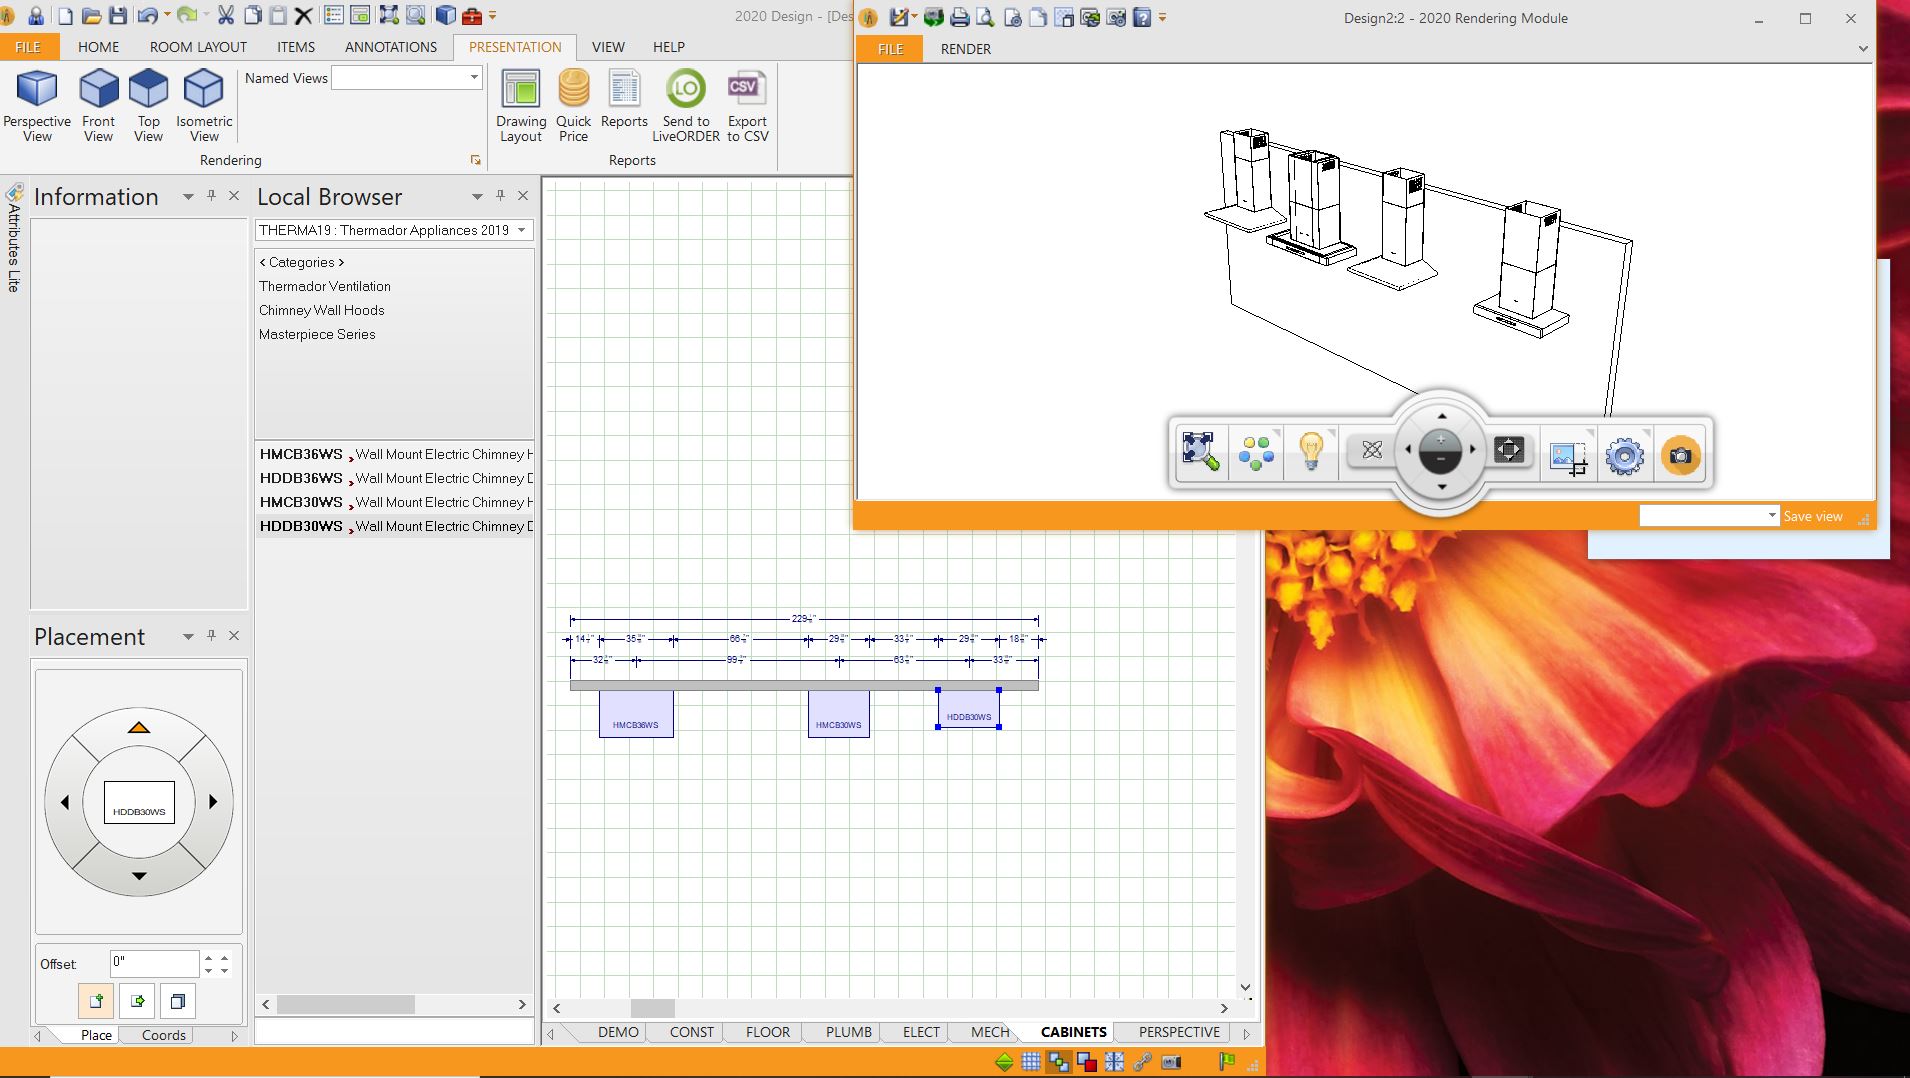
Task: Open the Named Views dropdown
Action: point(473,78)
